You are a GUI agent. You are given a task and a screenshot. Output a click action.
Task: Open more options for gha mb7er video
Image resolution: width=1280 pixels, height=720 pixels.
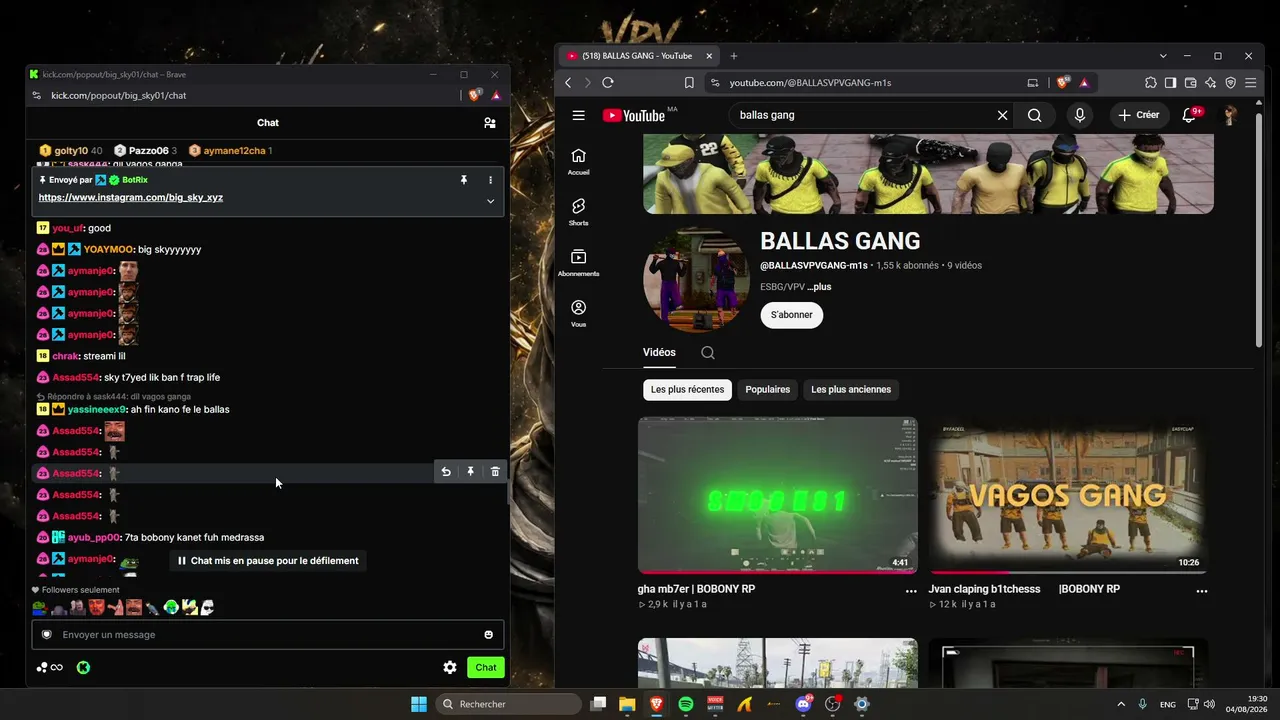pyautogui.click(x=911, y=591)
